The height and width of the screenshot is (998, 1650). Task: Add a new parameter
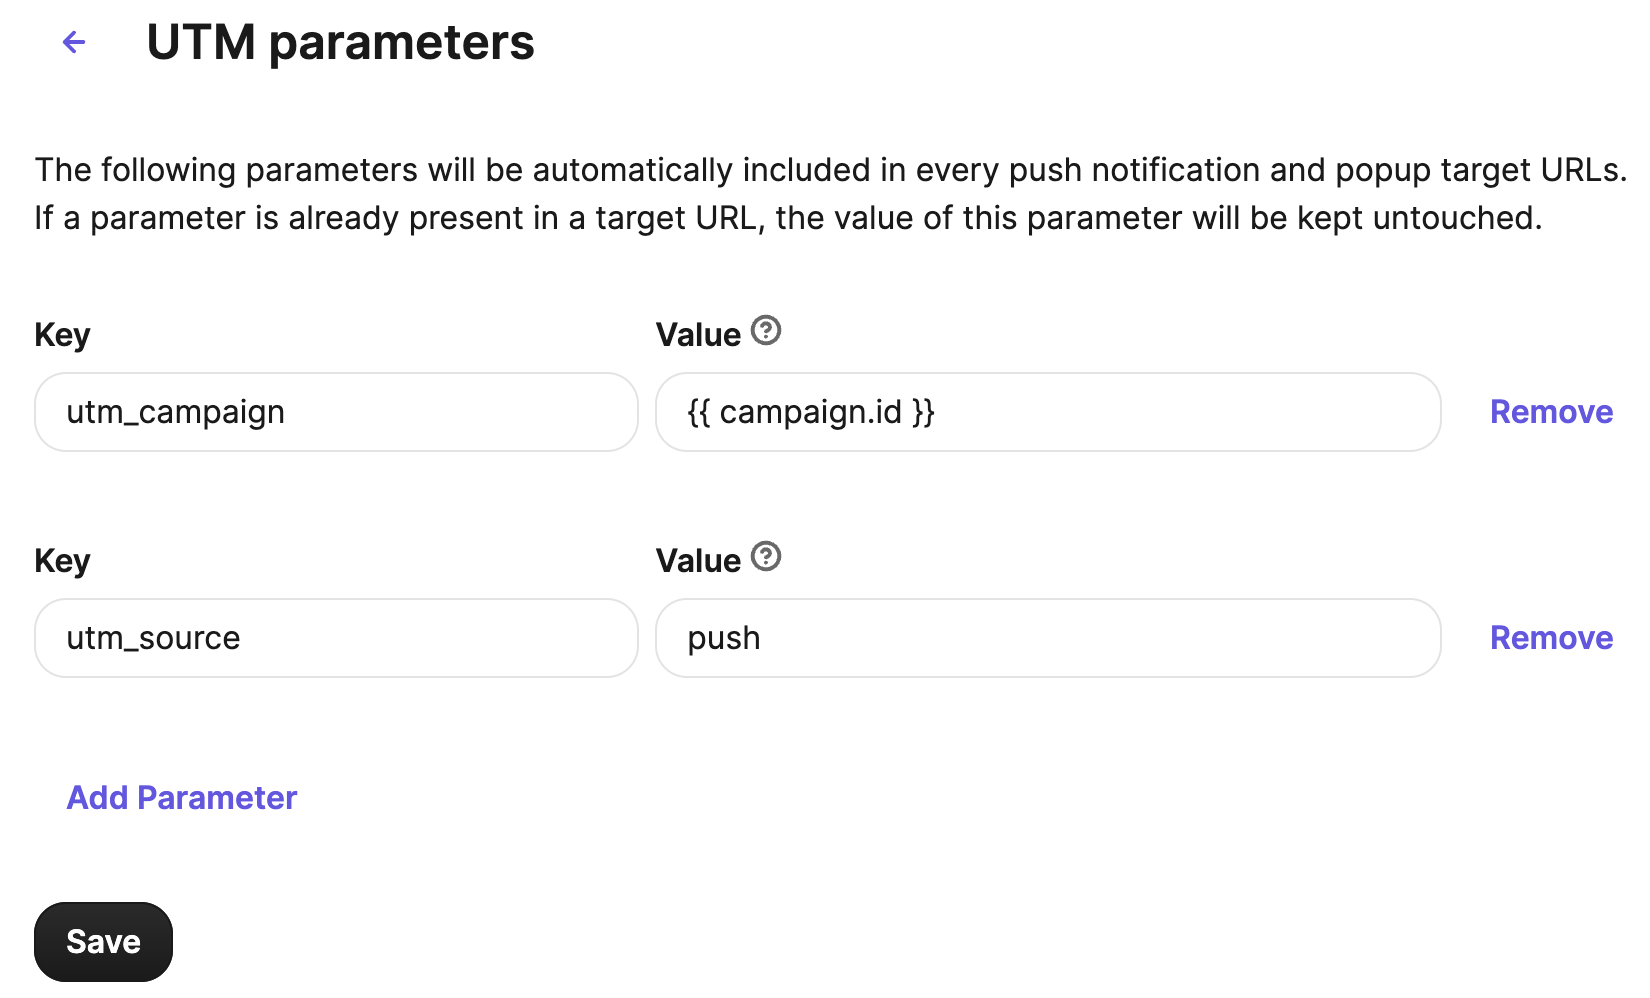click(x=182, y=798)
